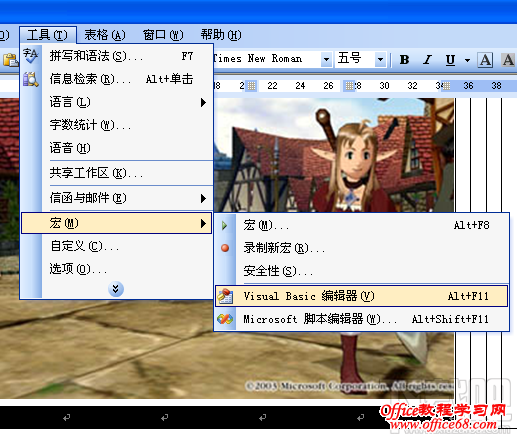Open the 帮助(H) menu
The width and height of the screenshot is (519, 439).
coord(221,35)
